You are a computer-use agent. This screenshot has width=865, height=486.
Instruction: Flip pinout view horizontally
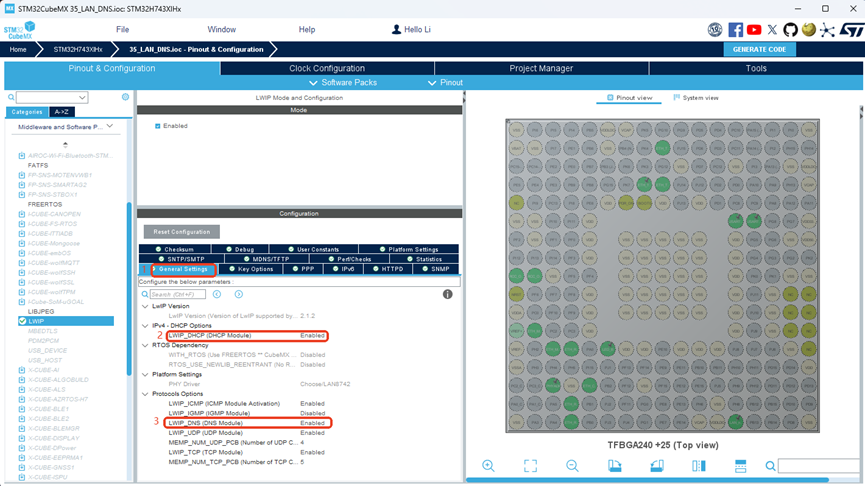coord(698,466)
